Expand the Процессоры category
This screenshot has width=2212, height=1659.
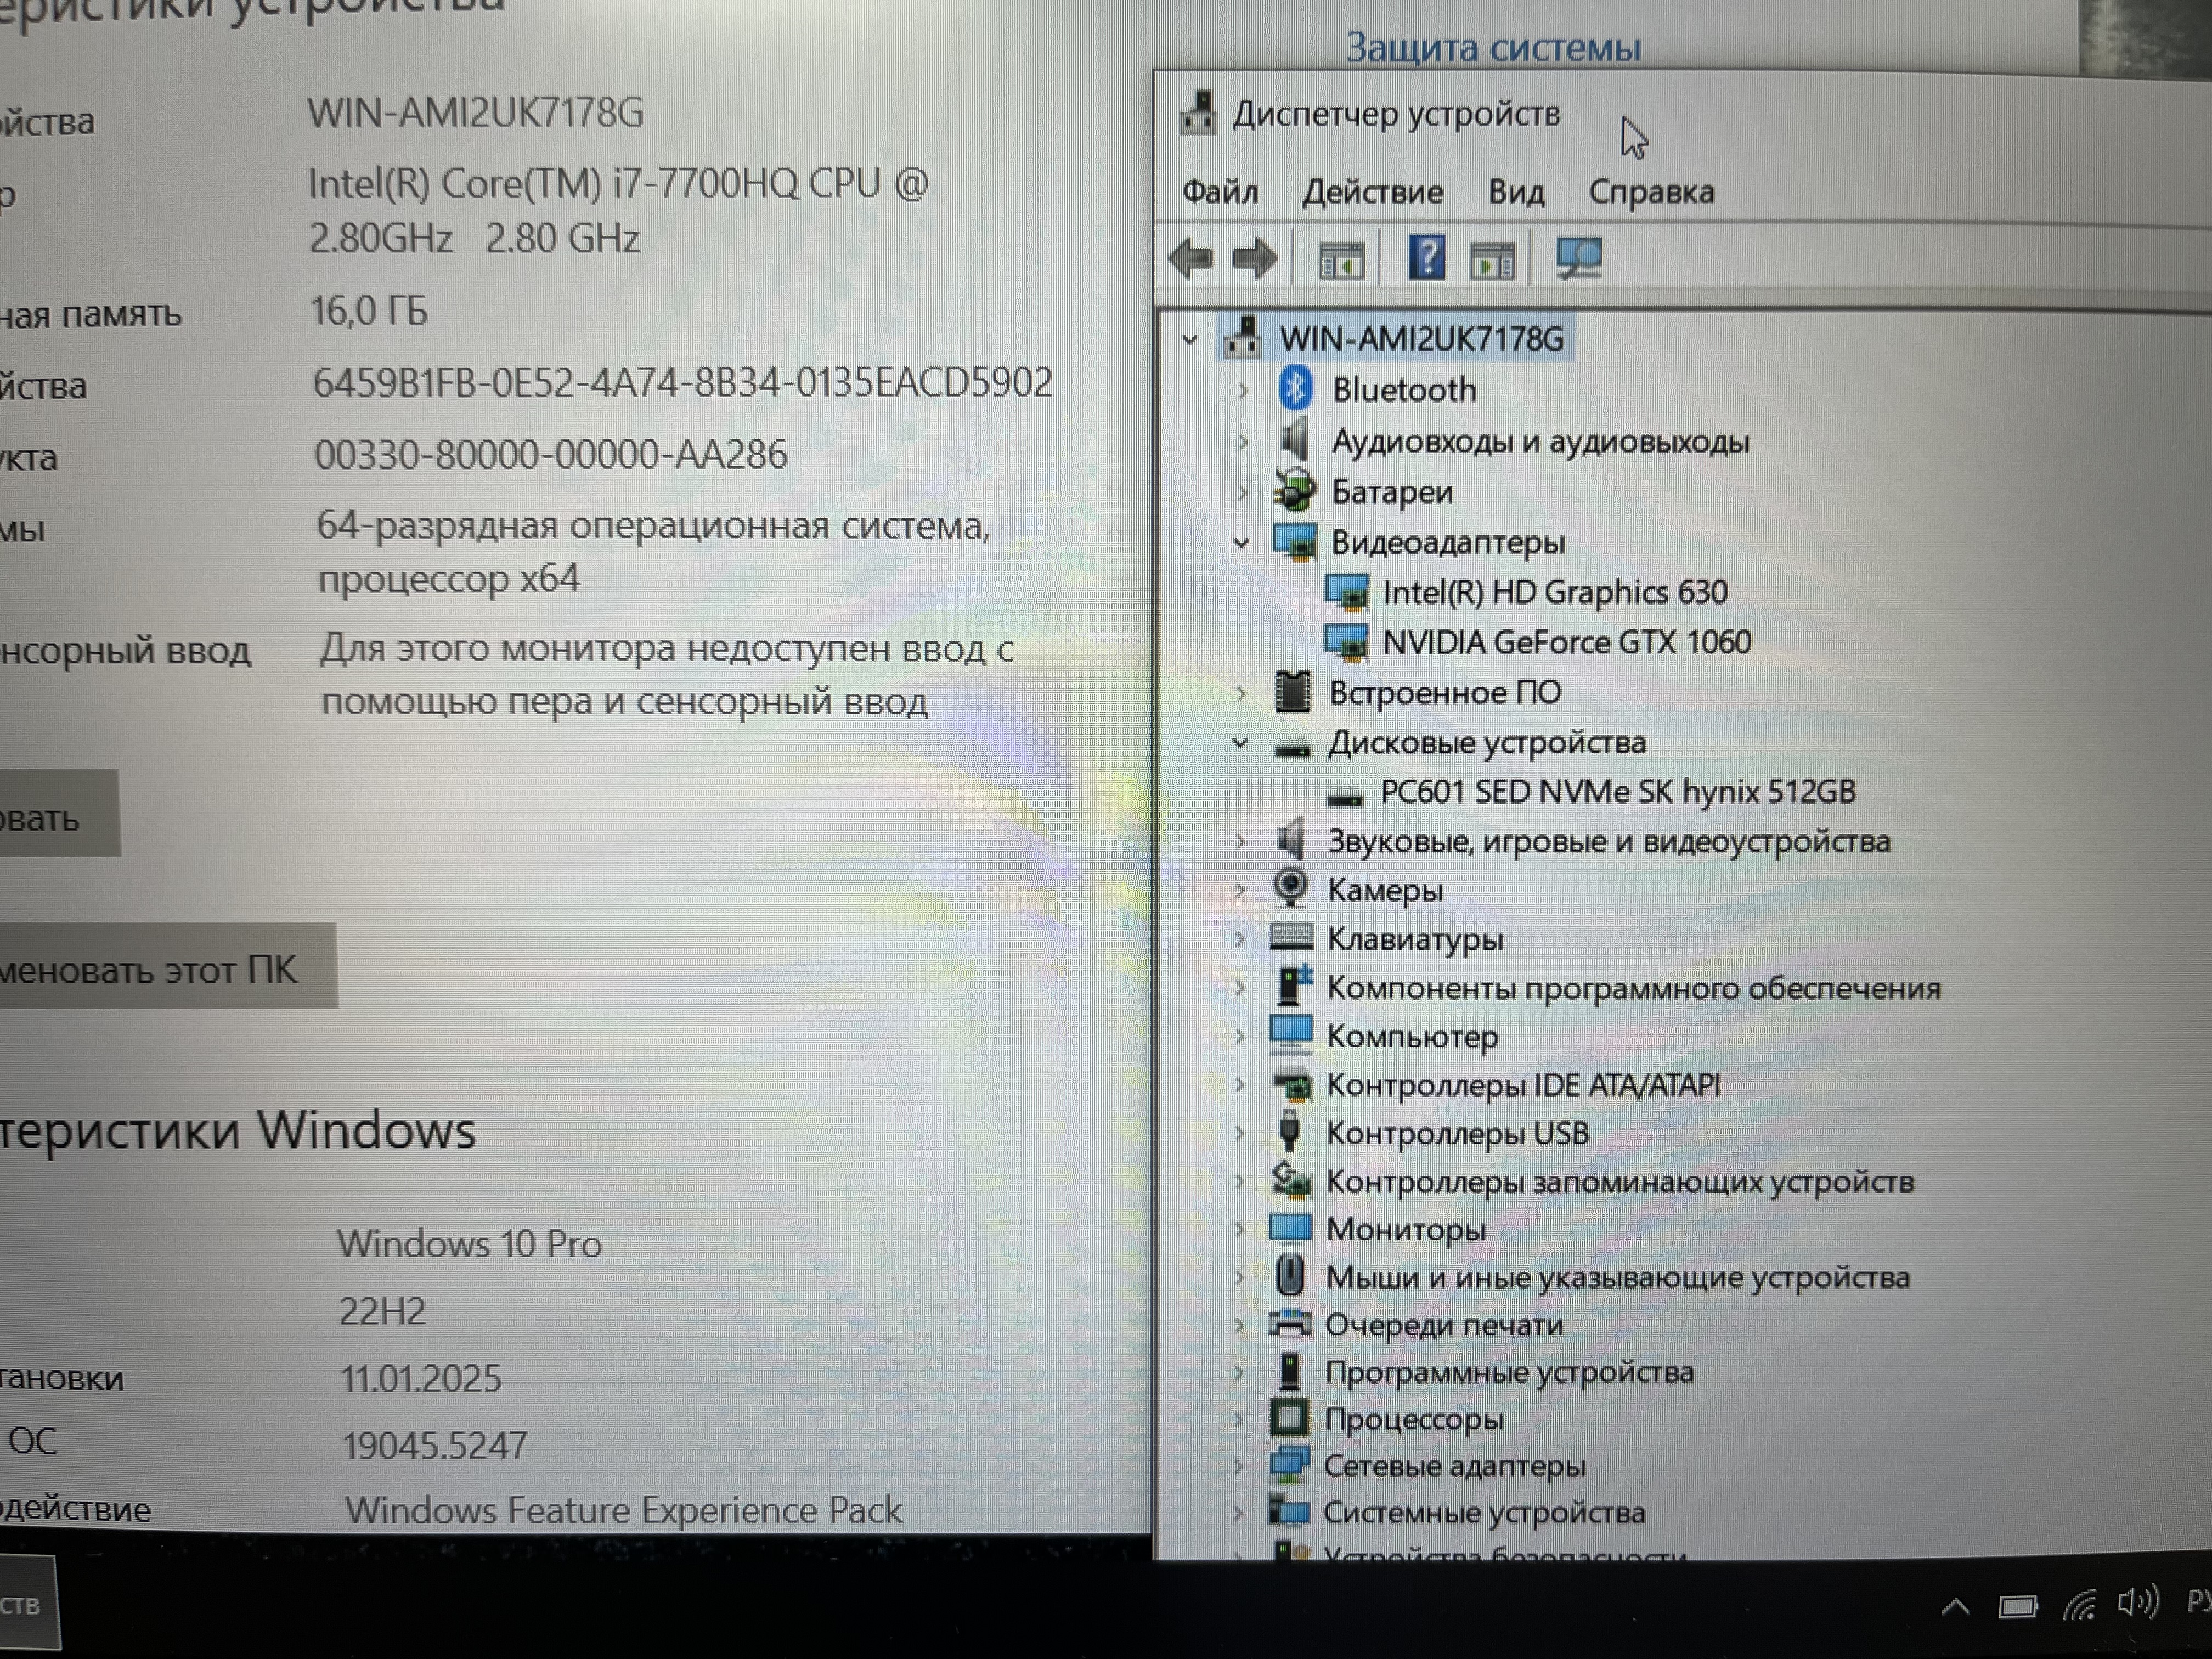[x=1239, y=1419]
